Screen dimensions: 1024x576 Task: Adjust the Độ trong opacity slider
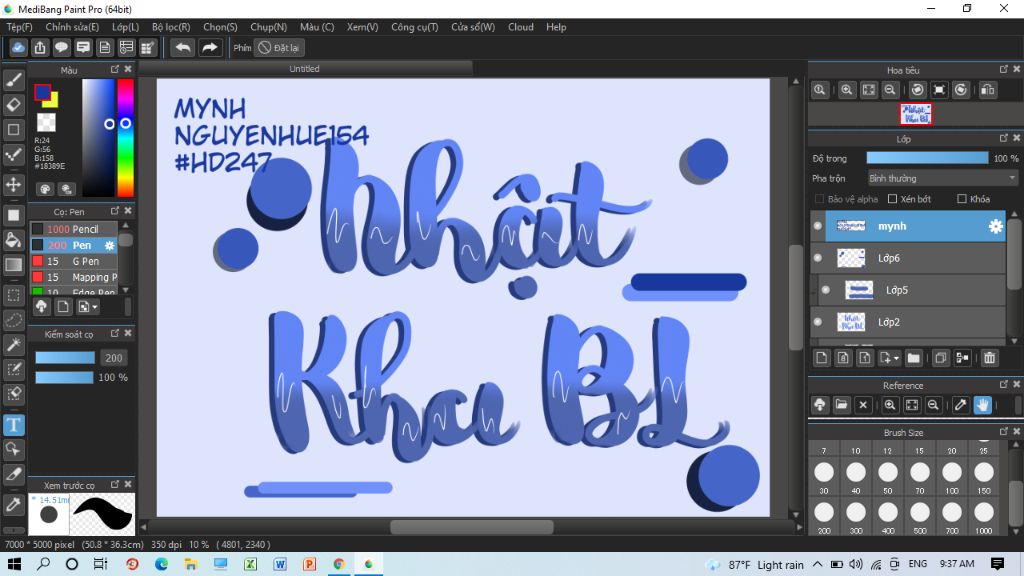pyautogui.click(x=927, y=158)
